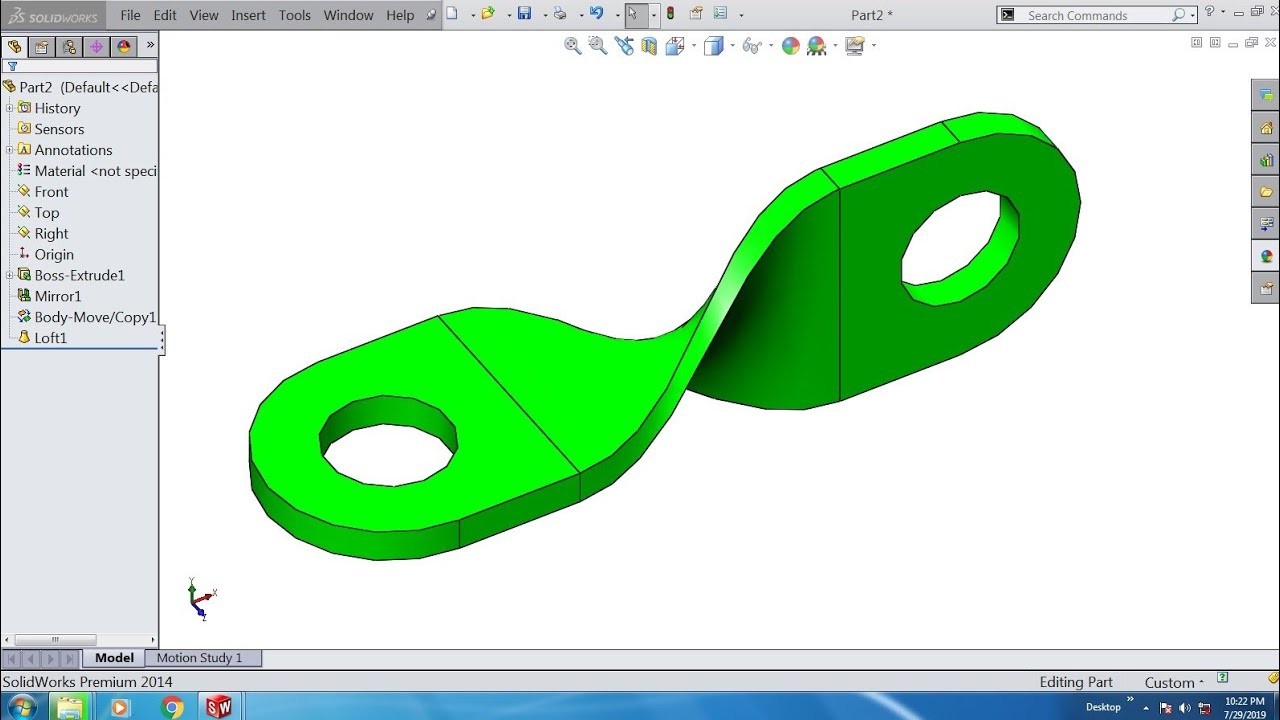The width and height of the screenshot is (1280, 720).
Task: Toggle the Section View tool
Action: (x=649, y=46)
